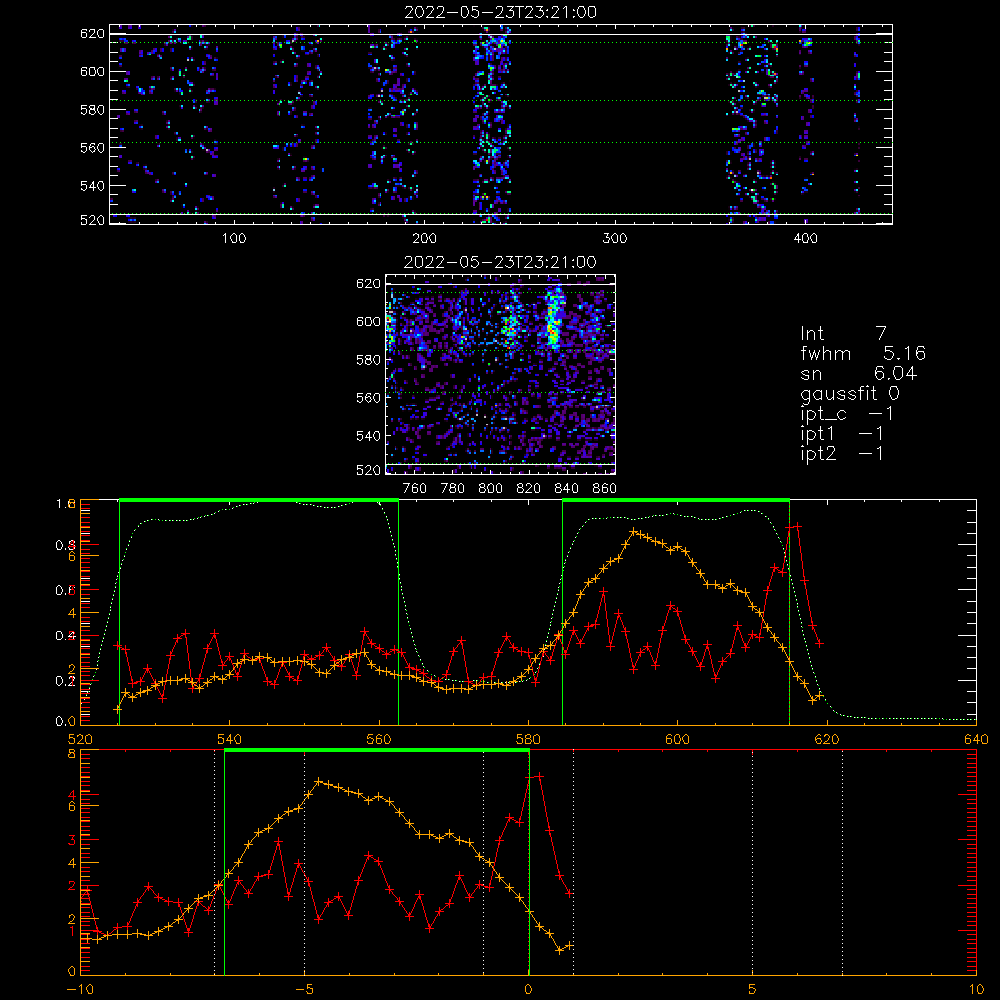Viewport: 1000px width, 1000px height.
Task: Click the middle image's 2022-05-23T23:21:00 title
Action: tap(501, 262)
